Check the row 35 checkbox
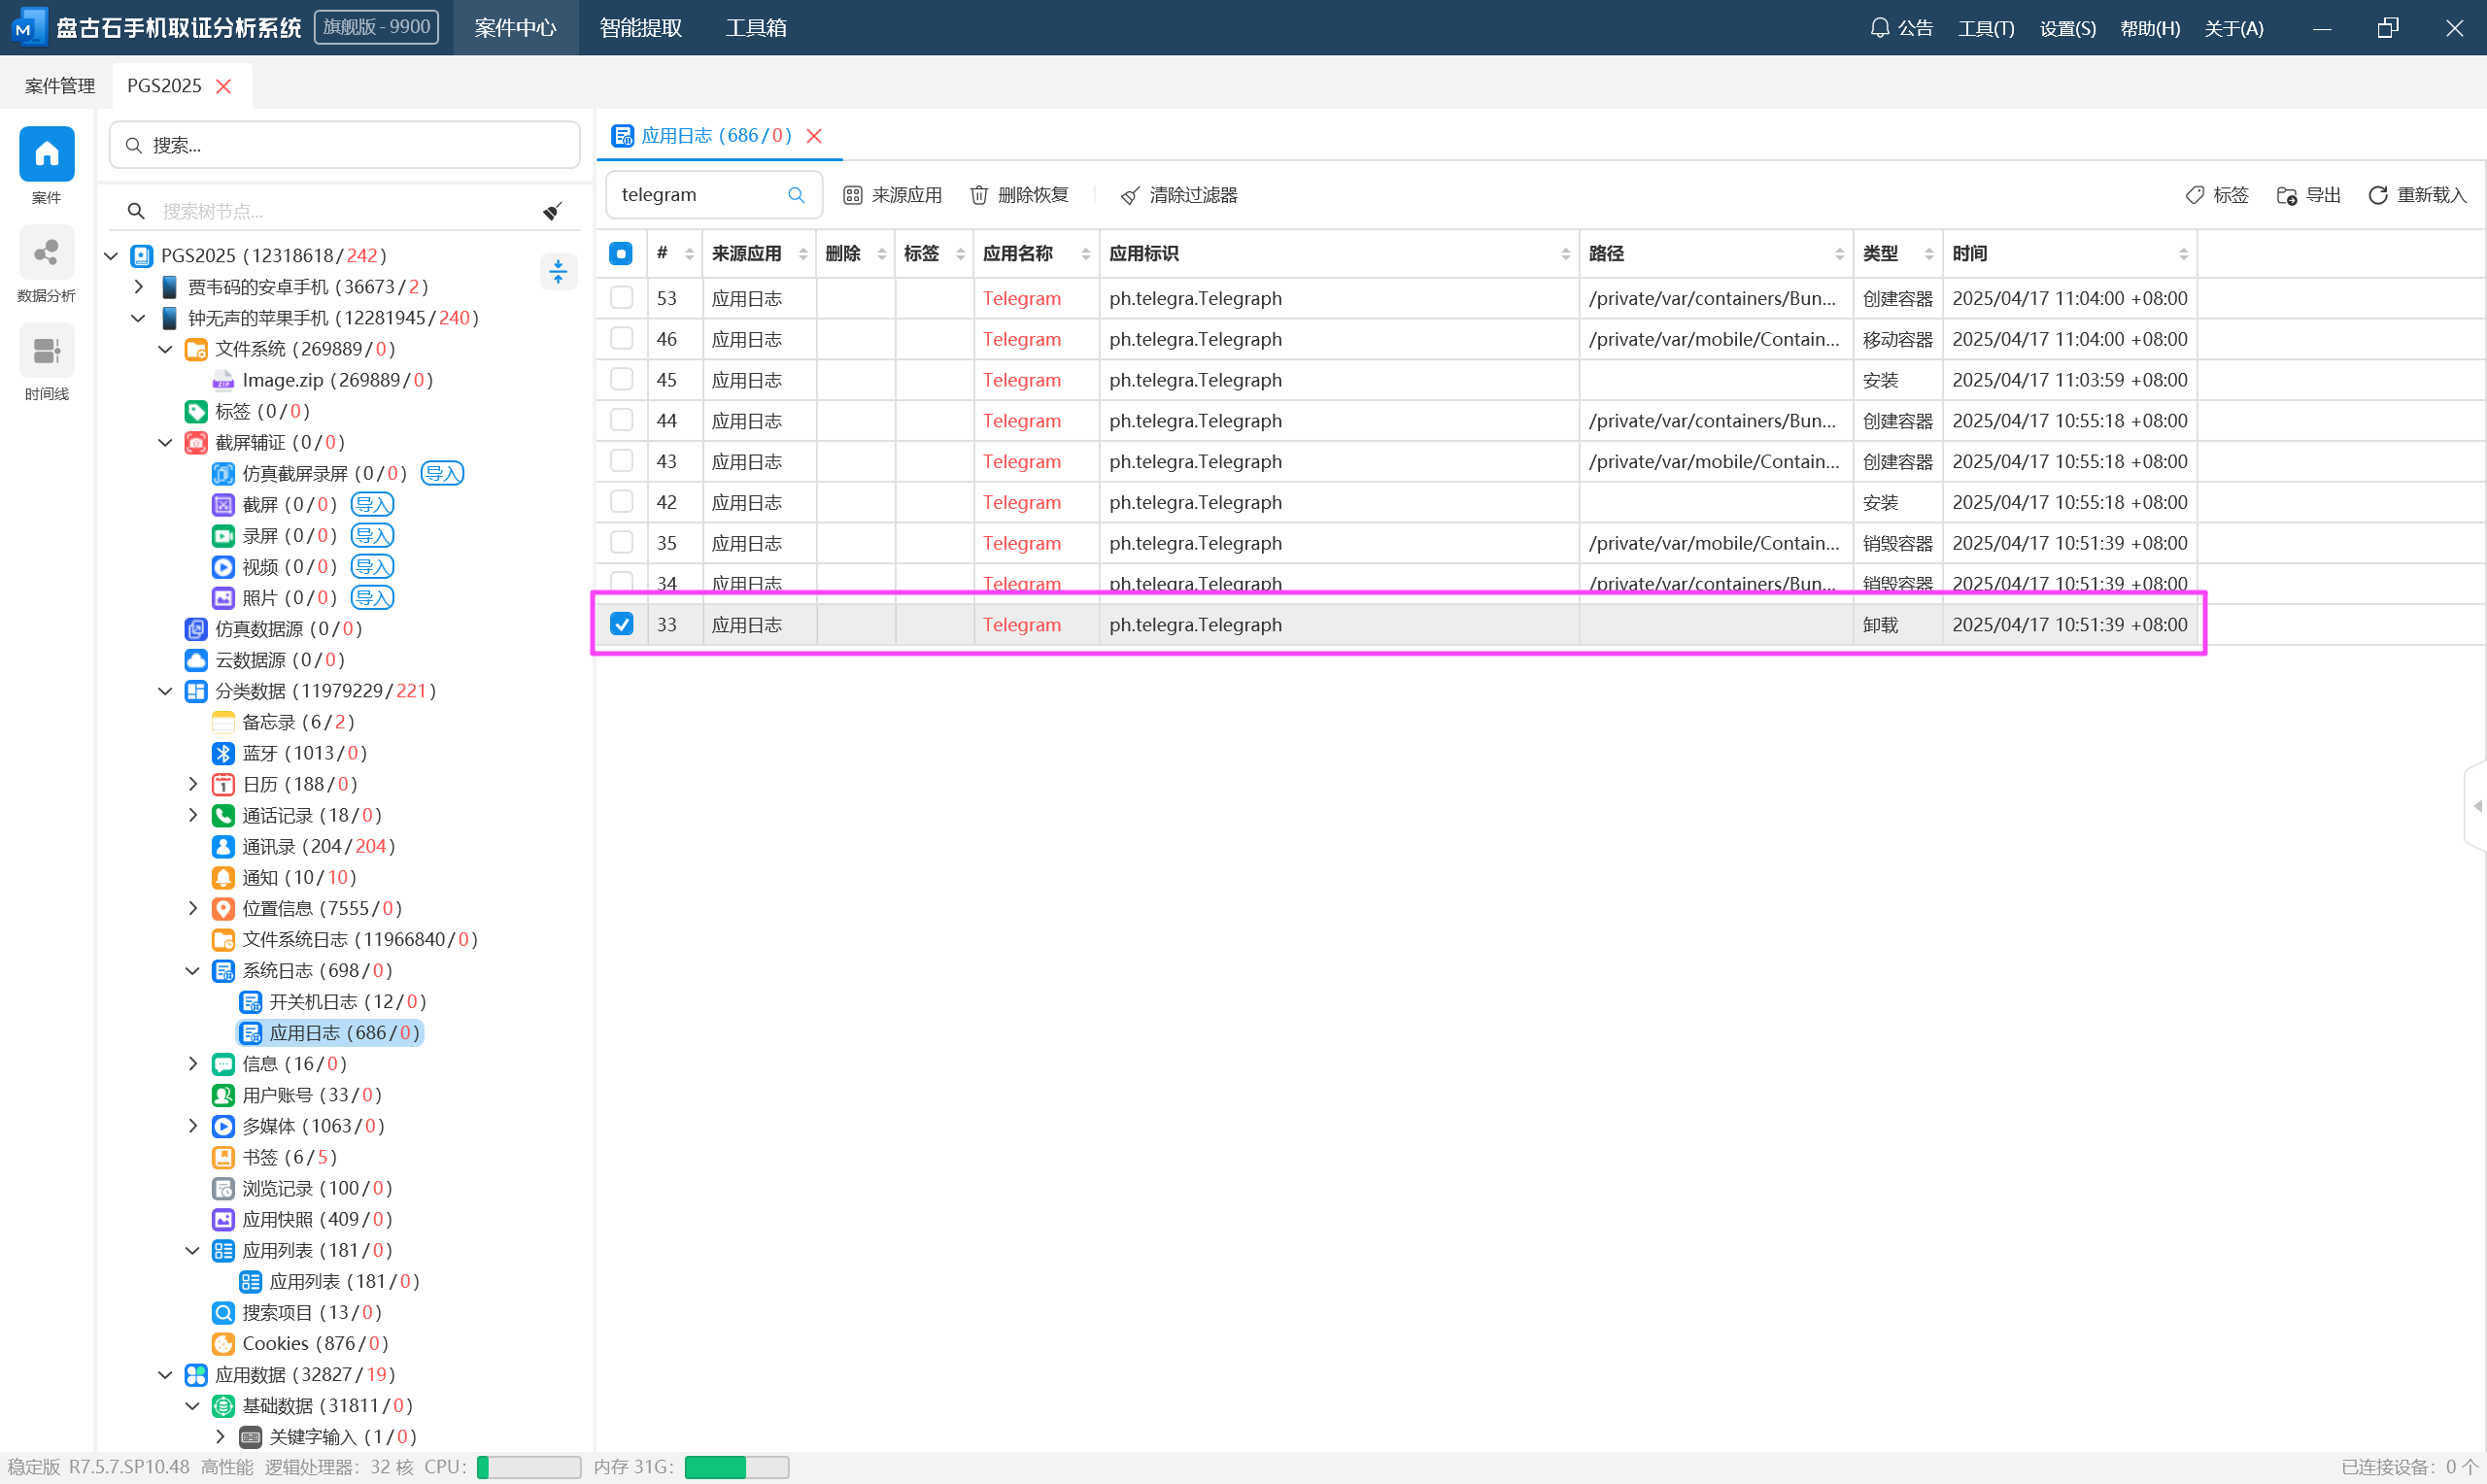 [621, 543]
